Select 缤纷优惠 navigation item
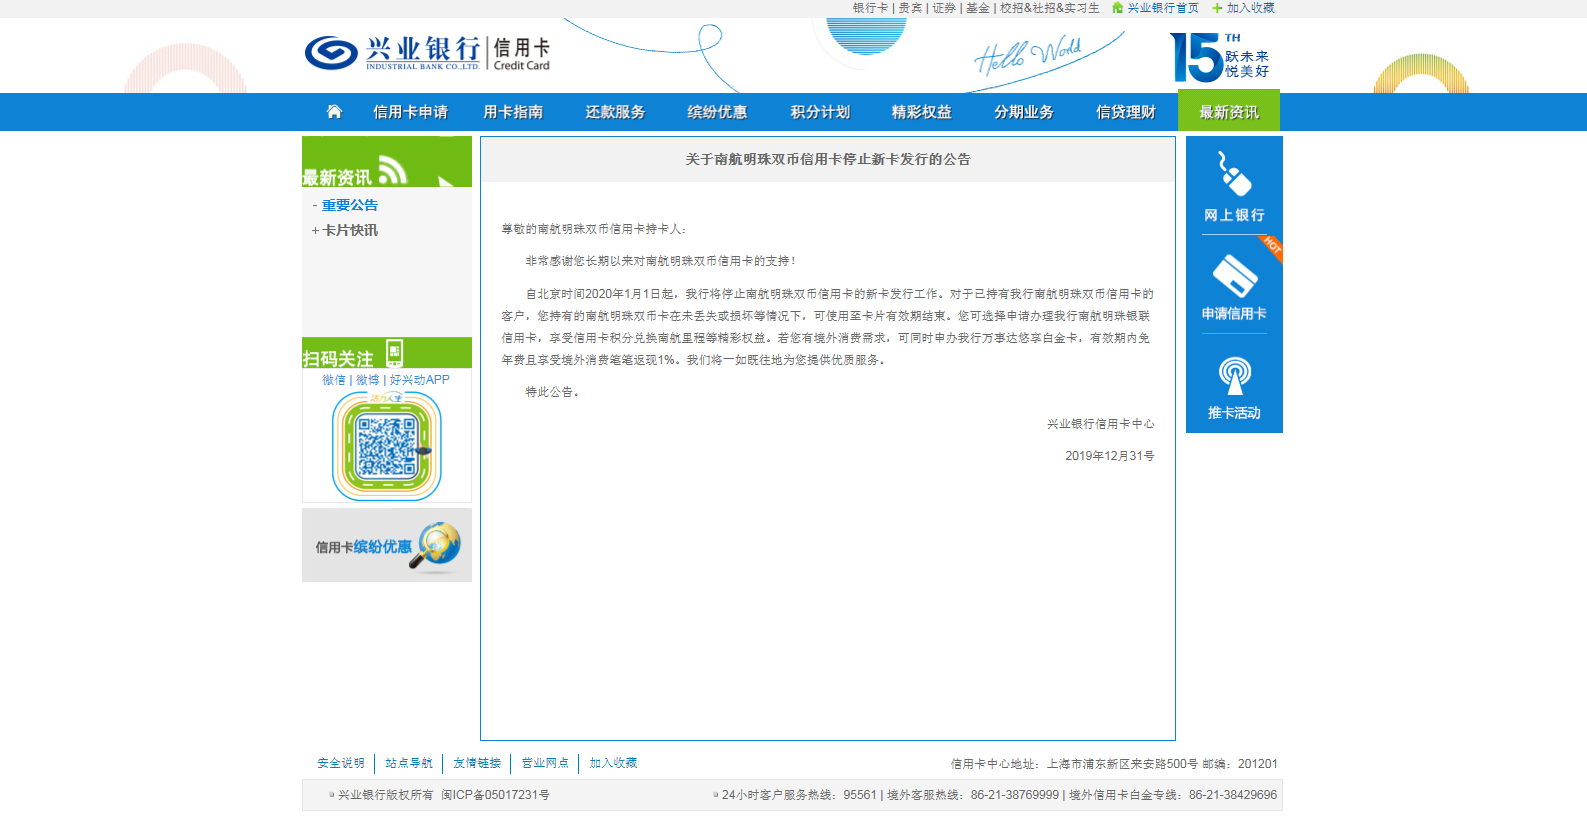This screenshot has height=825, width=1587. 717,112
